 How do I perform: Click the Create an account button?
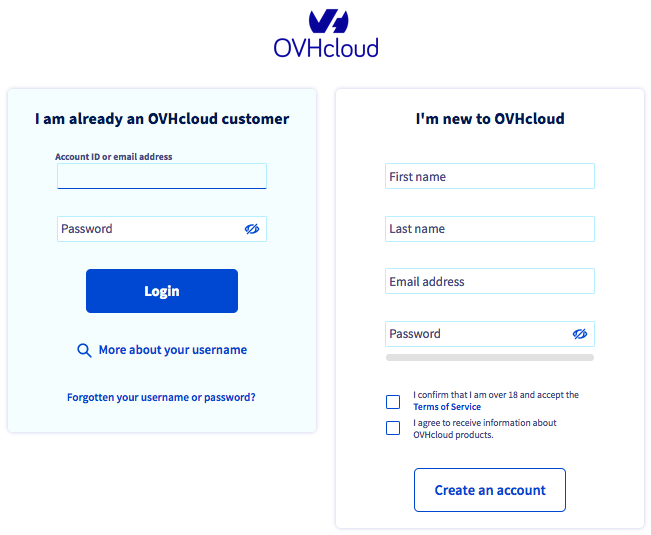click(x=490, y=490)
